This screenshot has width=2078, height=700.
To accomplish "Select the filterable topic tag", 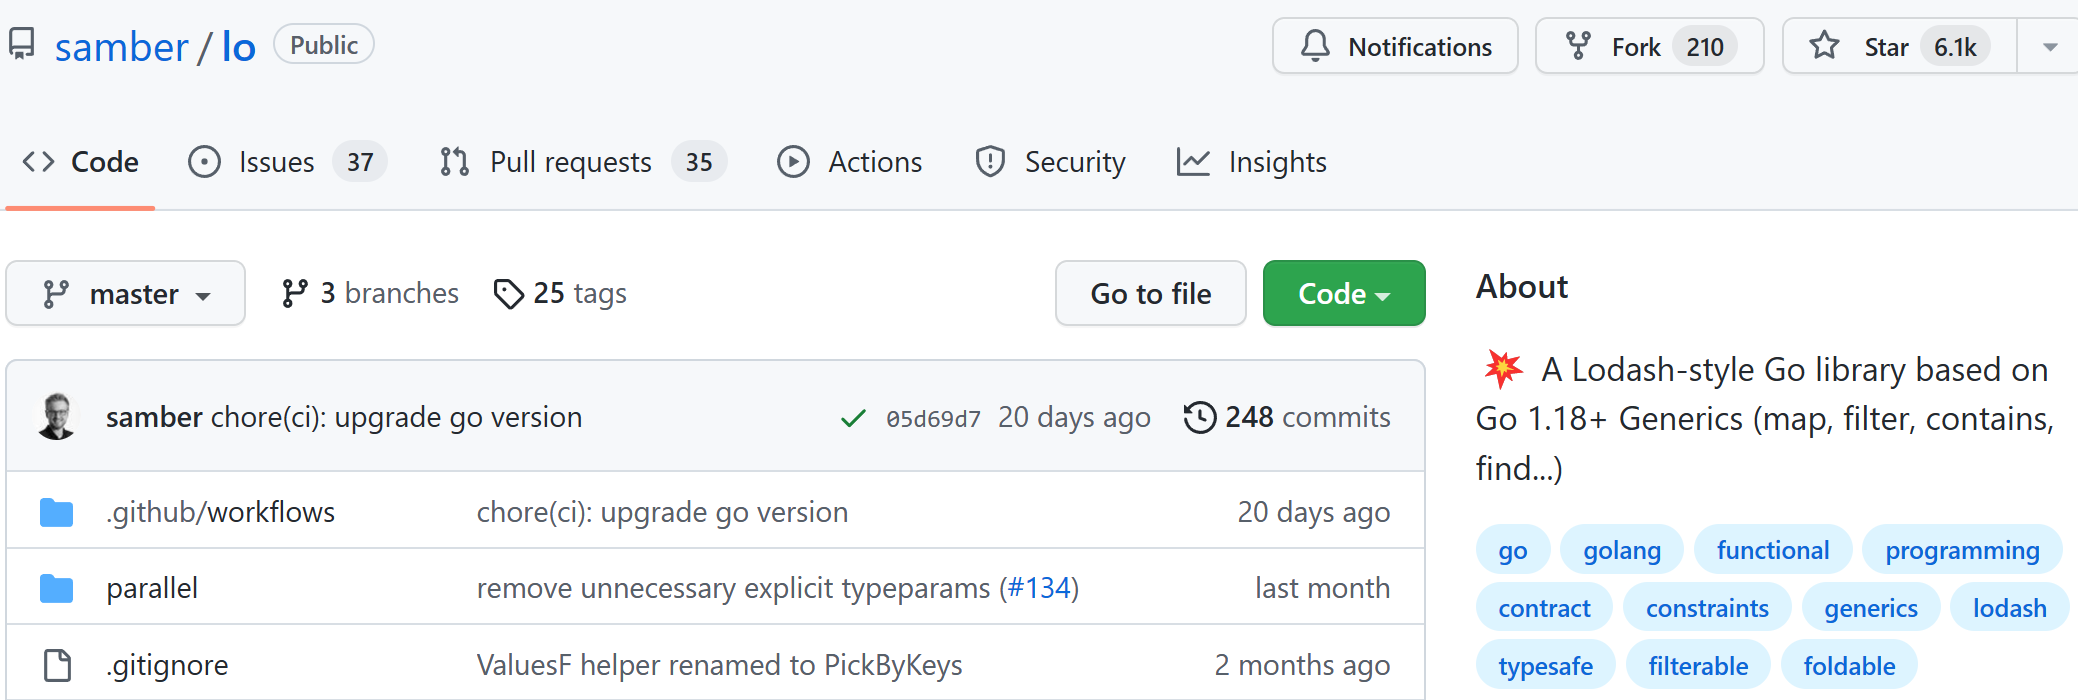I will [1698, 666].
